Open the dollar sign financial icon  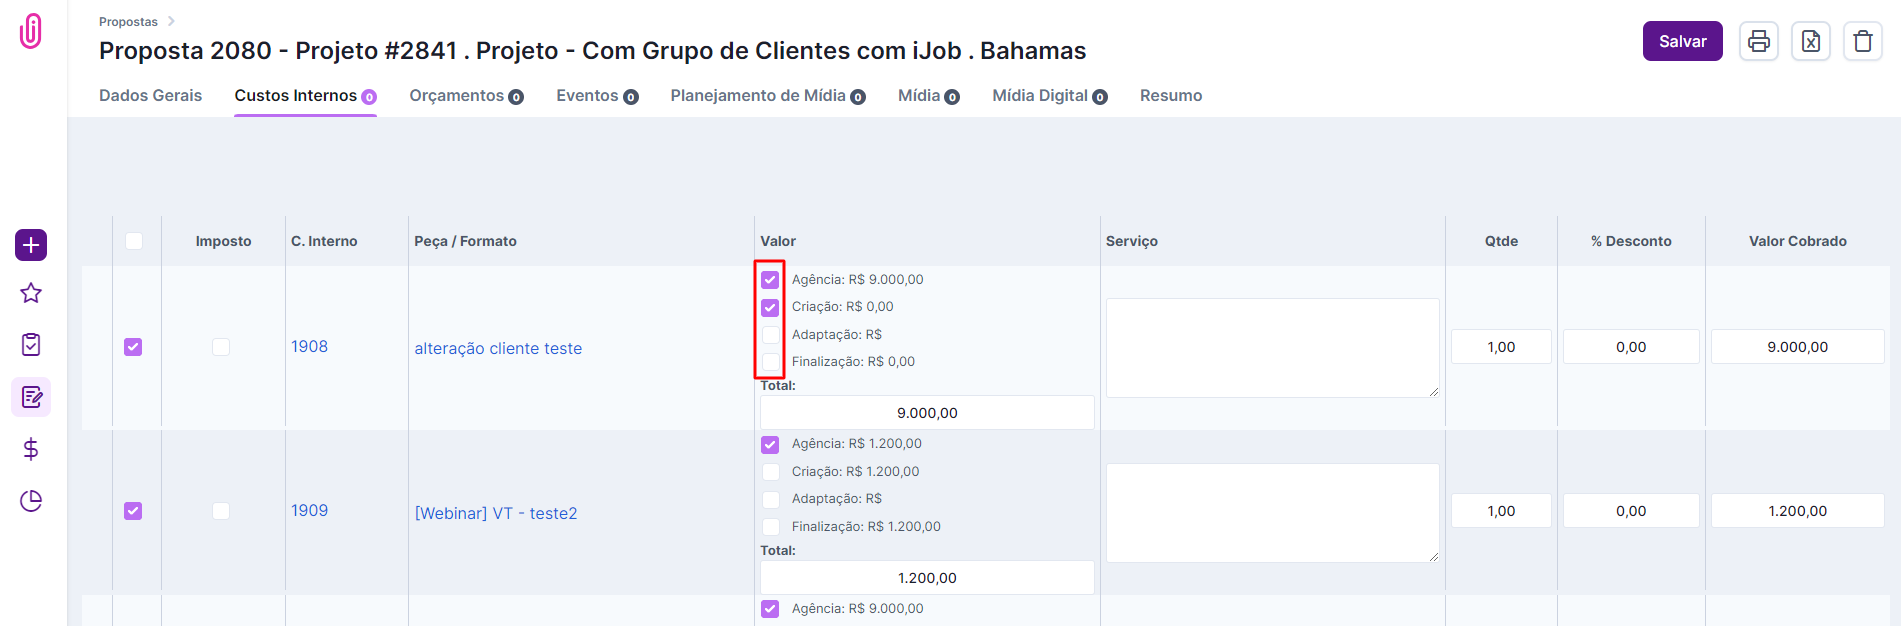pyautogui.click(x=31, y=449)
